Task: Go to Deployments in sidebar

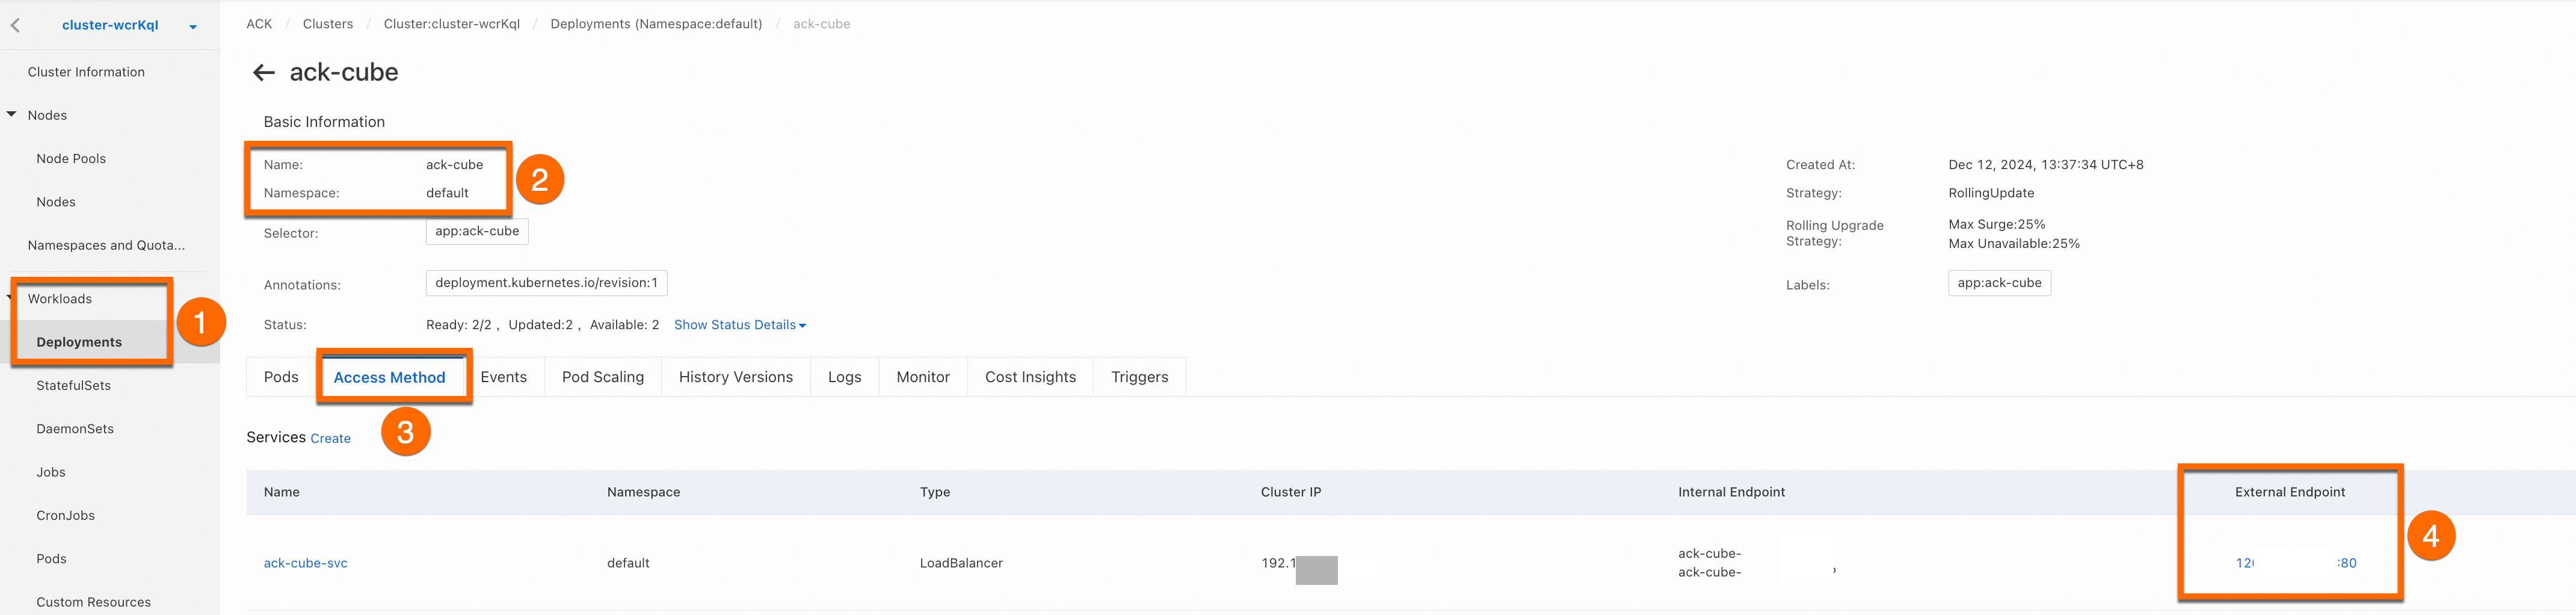Action: click(x=79, y=342)
